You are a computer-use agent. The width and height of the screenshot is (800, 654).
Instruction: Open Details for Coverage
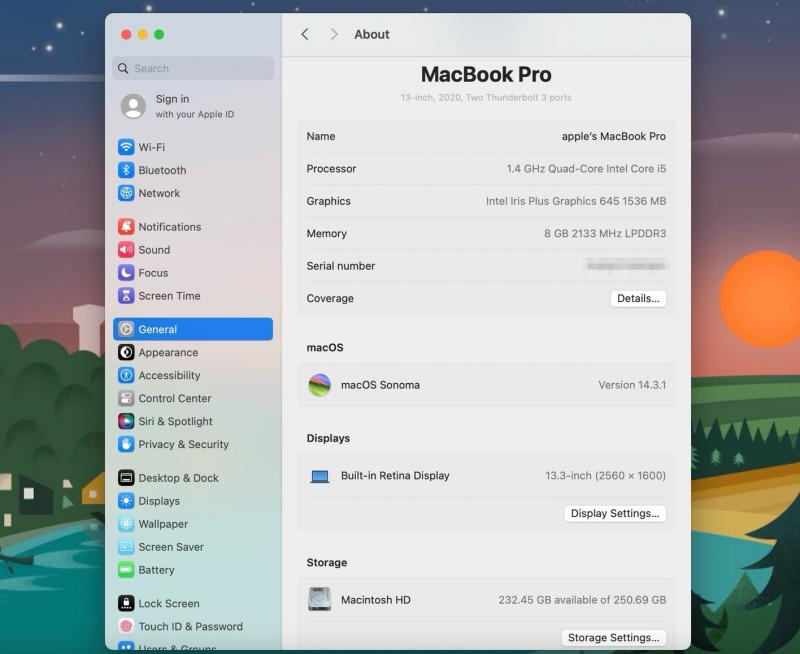[638, 298]
